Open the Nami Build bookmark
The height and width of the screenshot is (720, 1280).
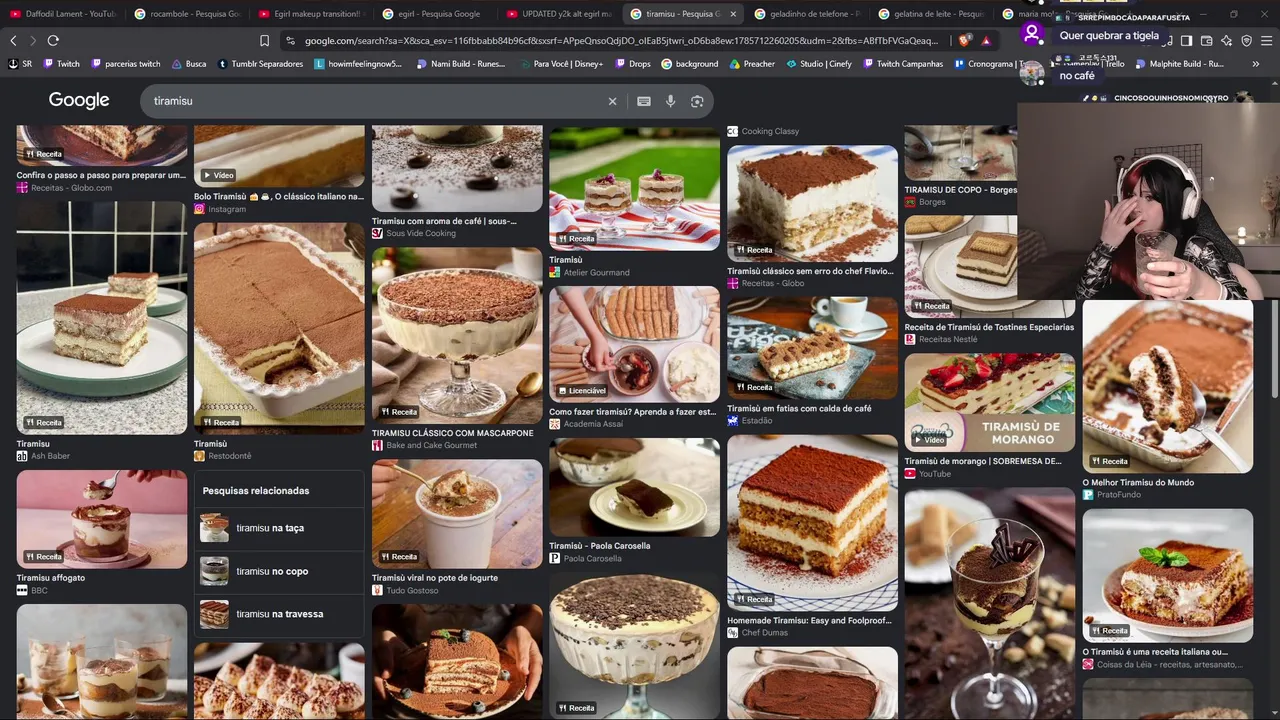click(x=461, y=64)
